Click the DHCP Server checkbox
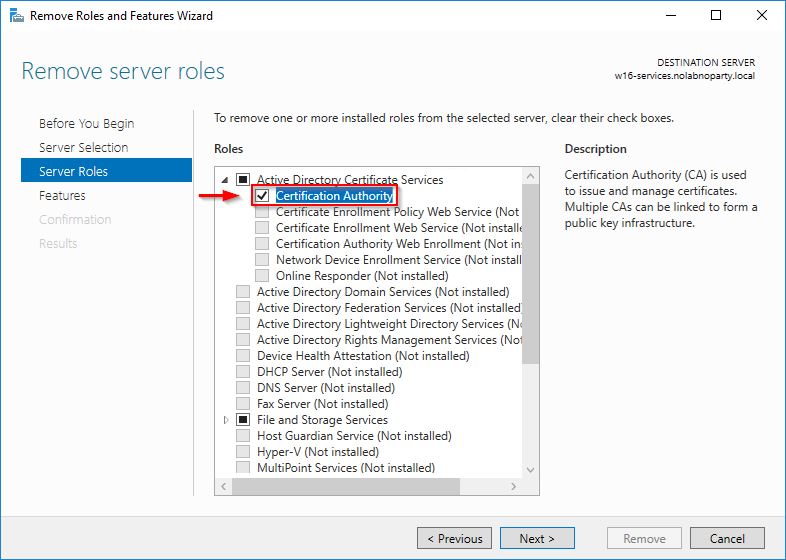This screenshot has height=560, width=786. 243,371
